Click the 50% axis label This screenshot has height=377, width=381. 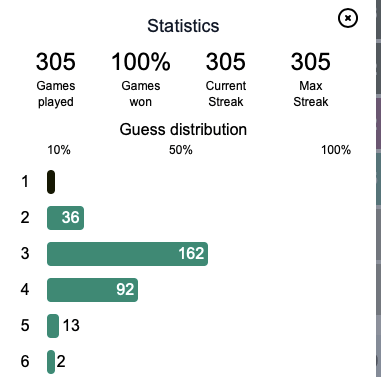pos(181,150)
